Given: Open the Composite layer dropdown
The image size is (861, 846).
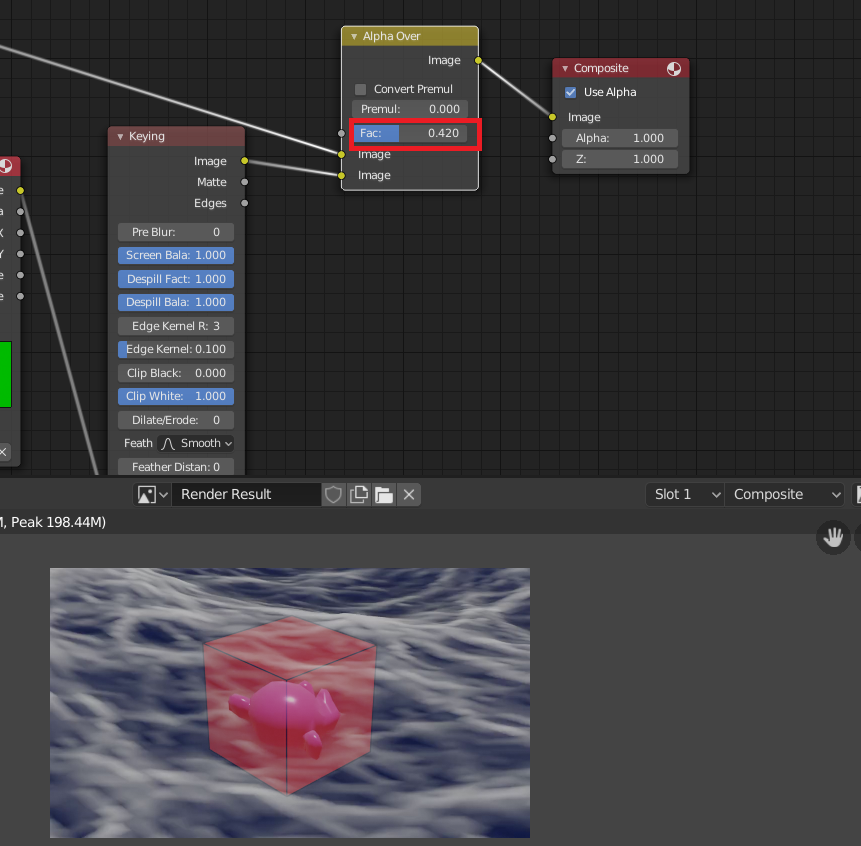Looking at the screenshot, I should click(x=784, y=495).
